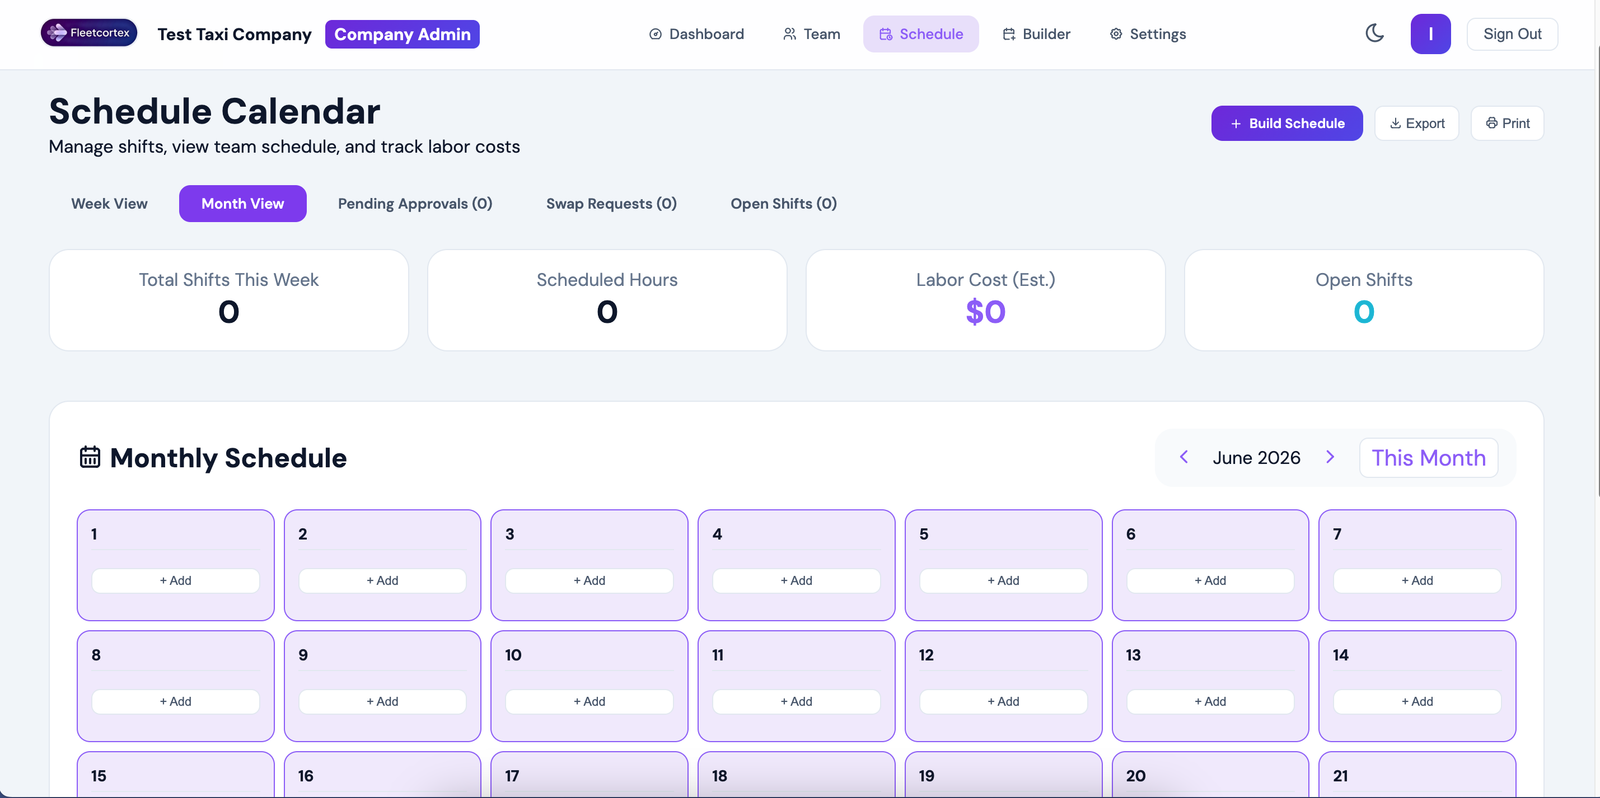Toggle dark mode moon icon

[1375, 33]
